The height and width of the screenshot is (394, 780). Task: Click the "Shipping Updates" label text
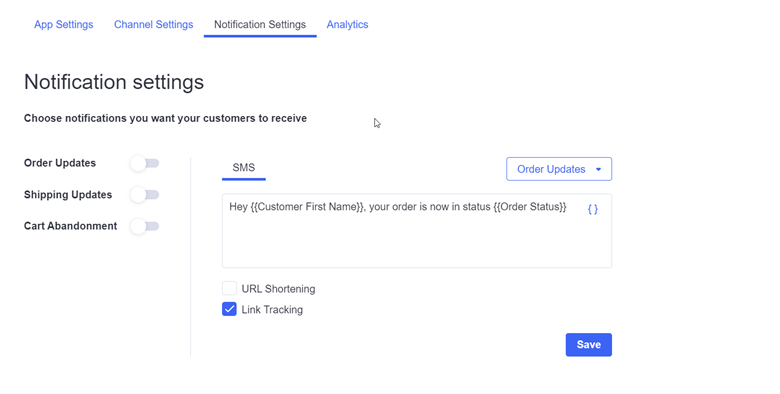68,195
